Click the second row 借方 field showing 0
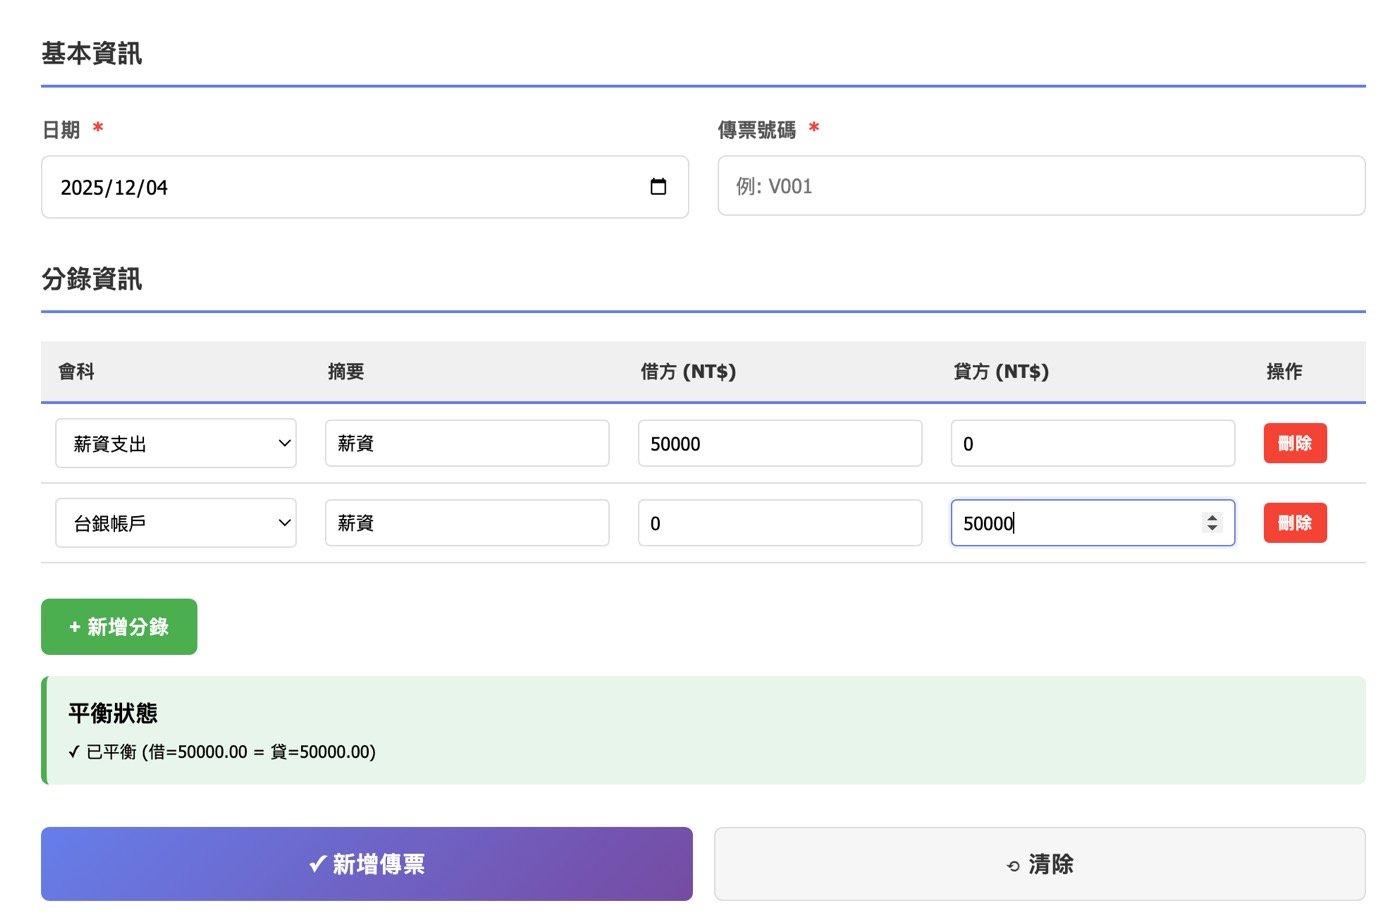This screenshot has height=918, width=1400. 780,522
